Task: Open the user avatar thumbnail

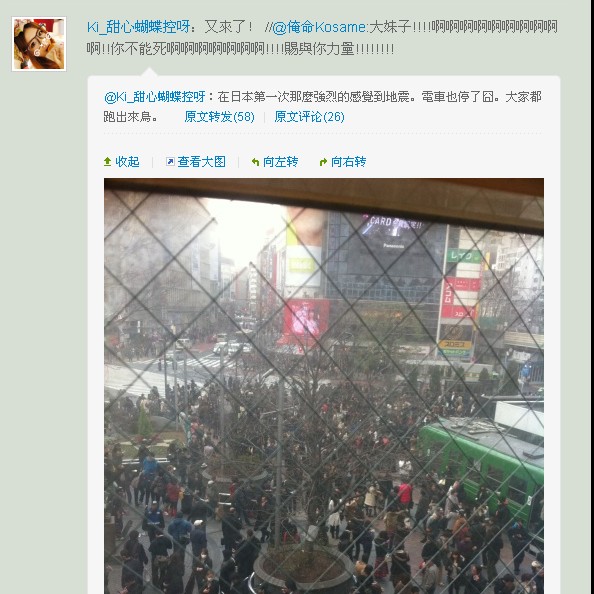Action: (x=39, y=44)
